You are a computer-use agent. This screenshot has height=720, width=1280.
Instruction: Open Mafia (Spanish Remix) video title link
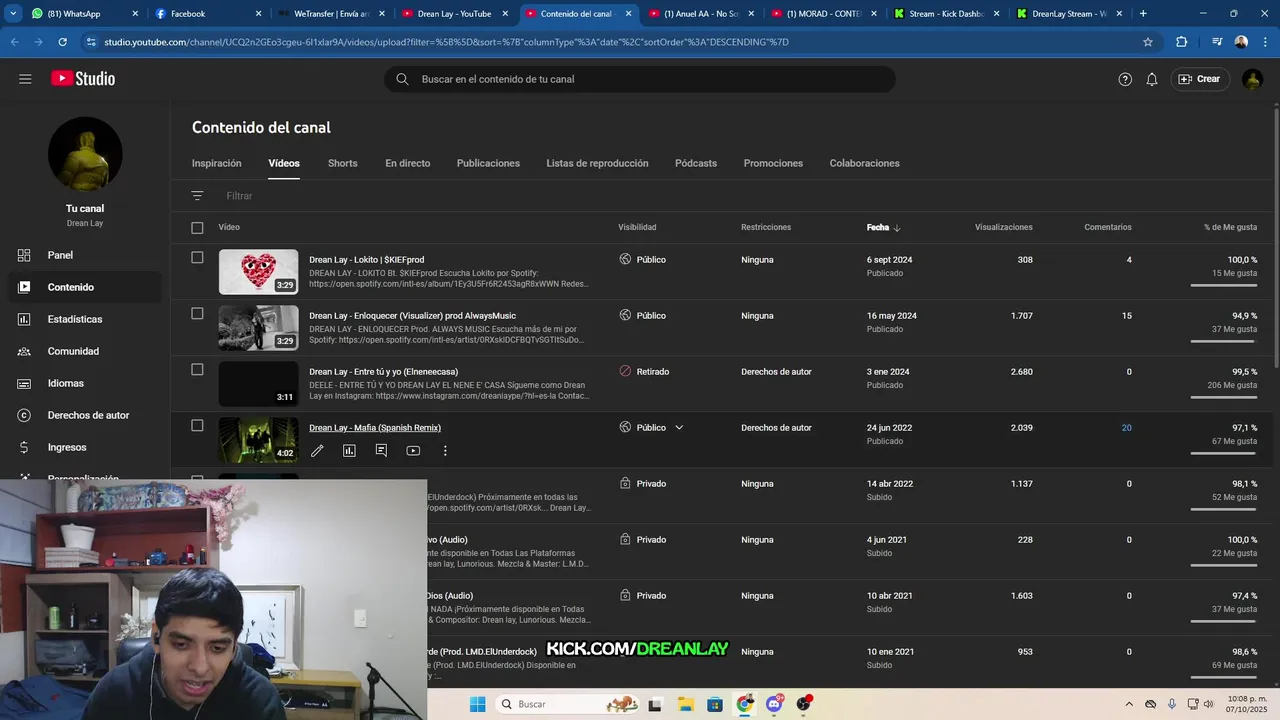tap(375, 428)
